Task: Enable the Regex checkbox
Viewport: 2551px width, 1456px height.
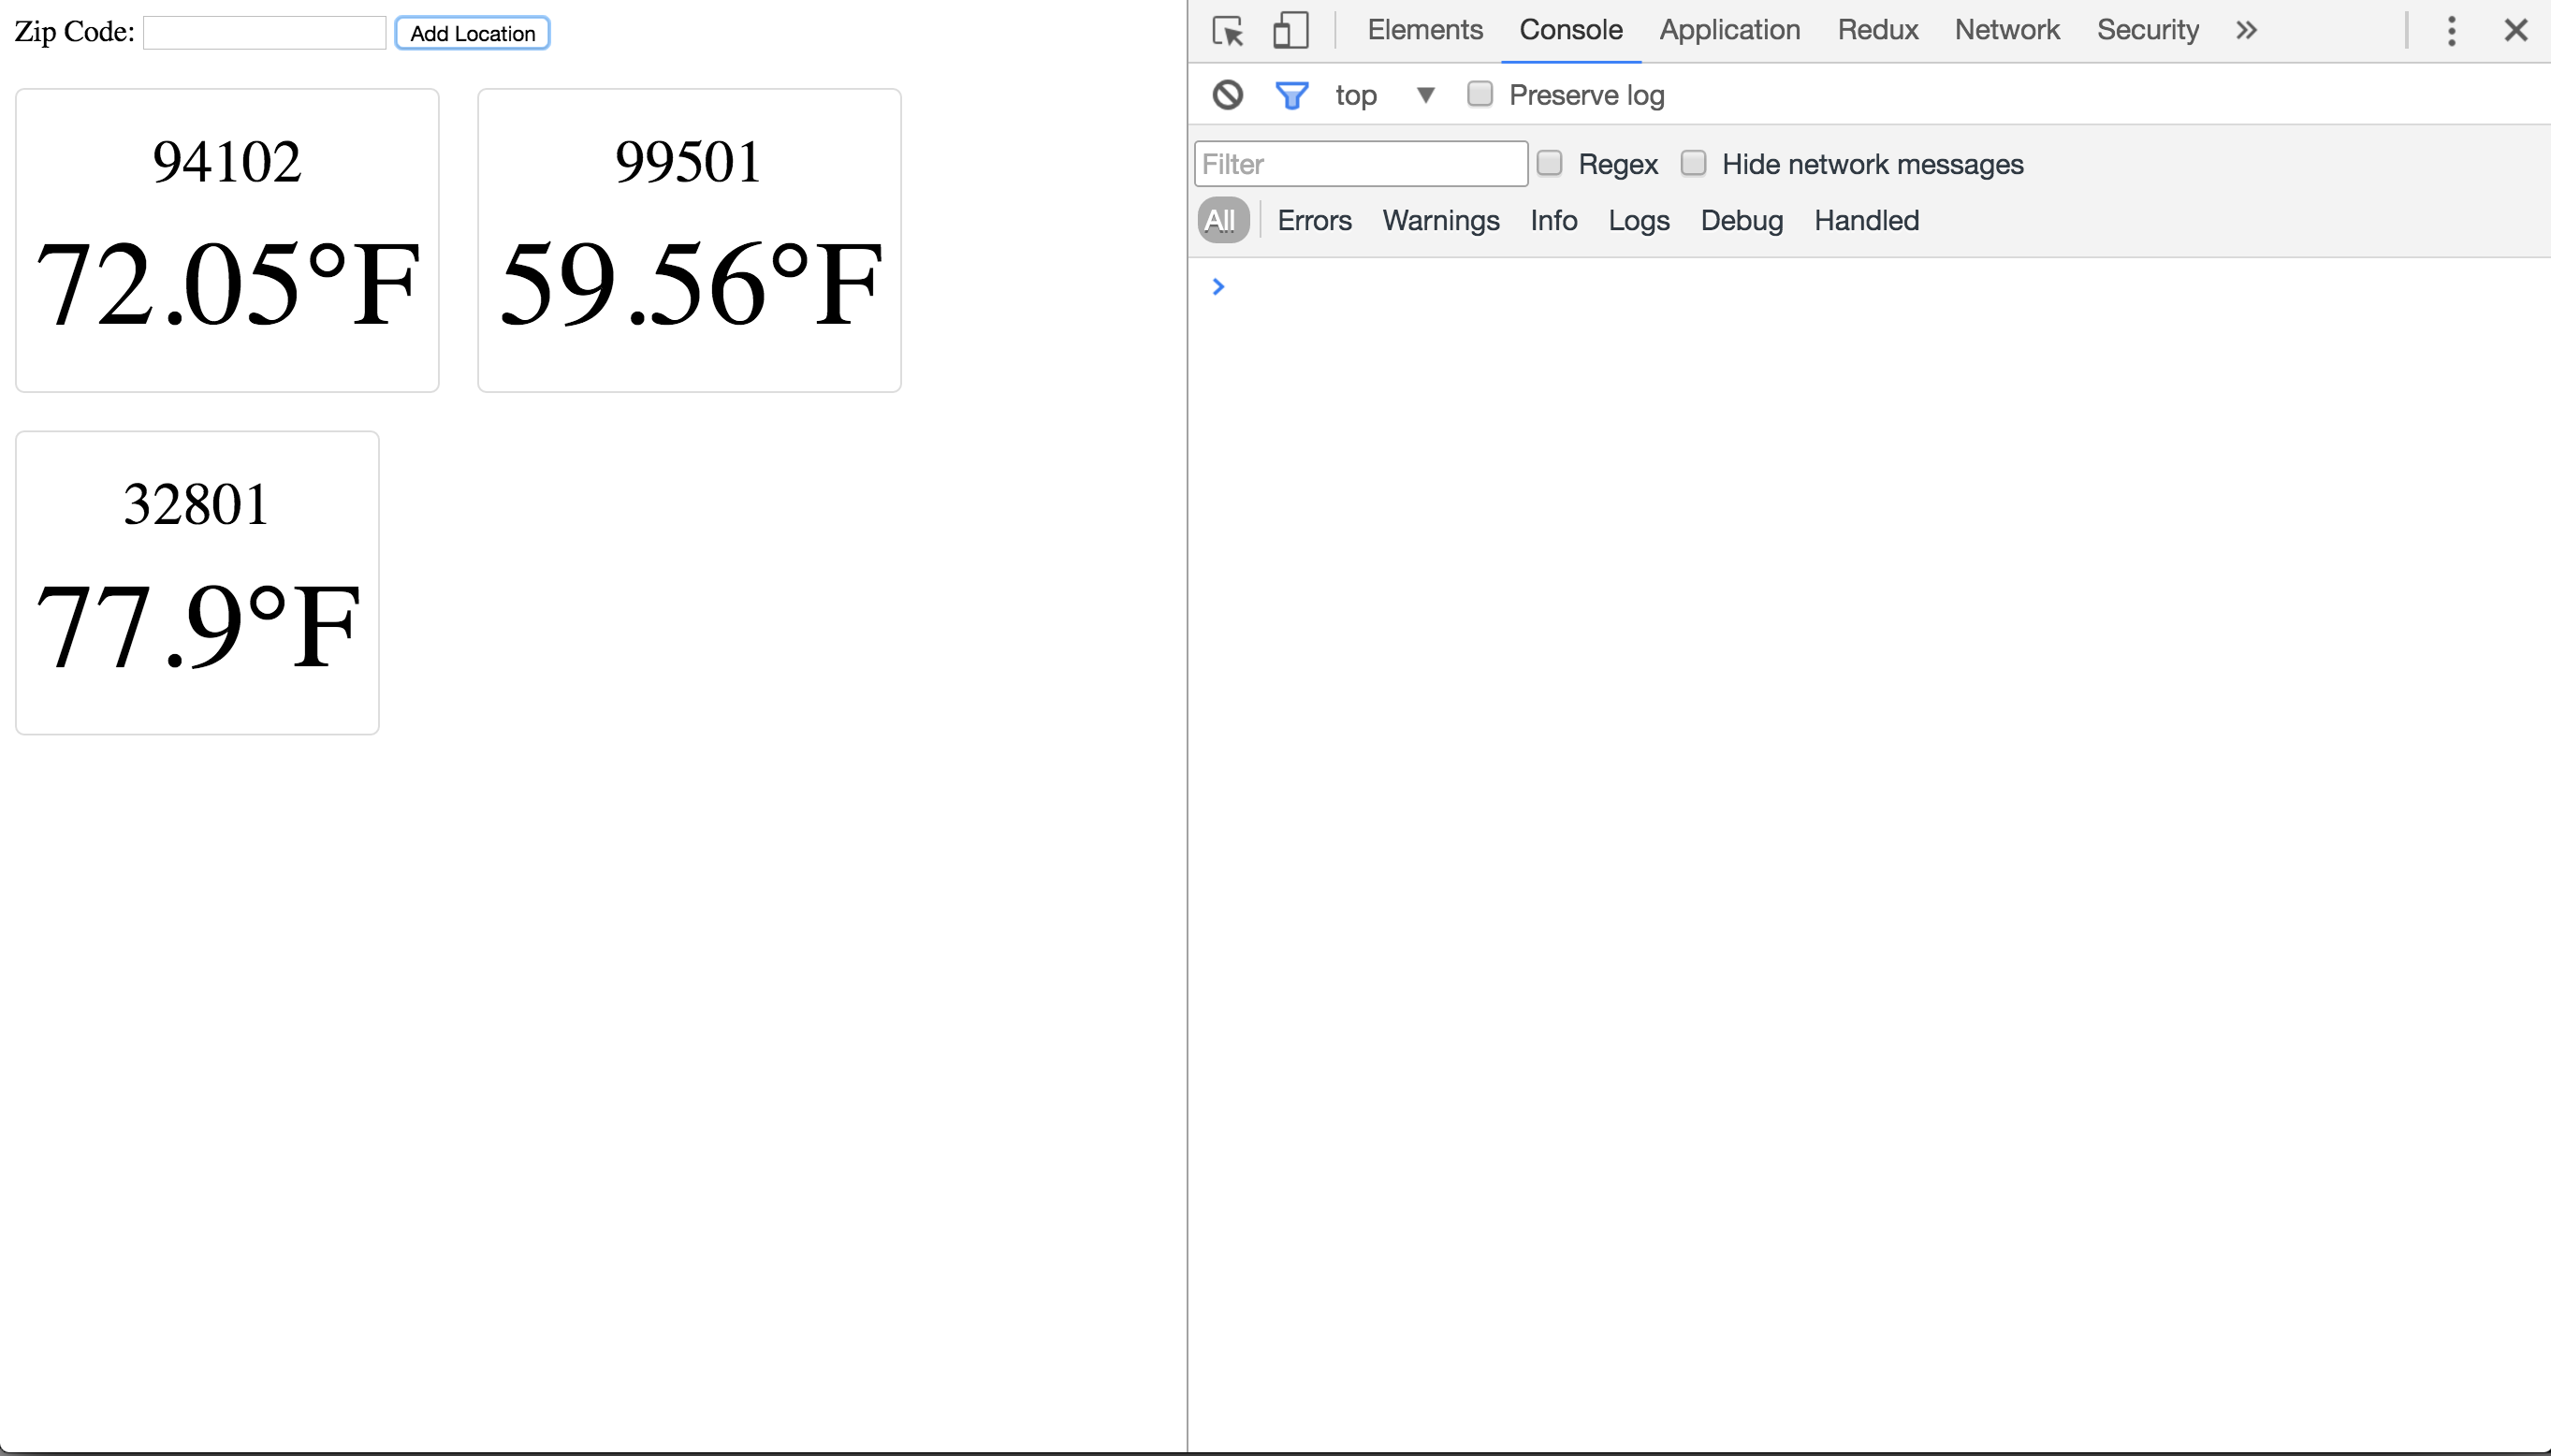Action: point(1549,163)
